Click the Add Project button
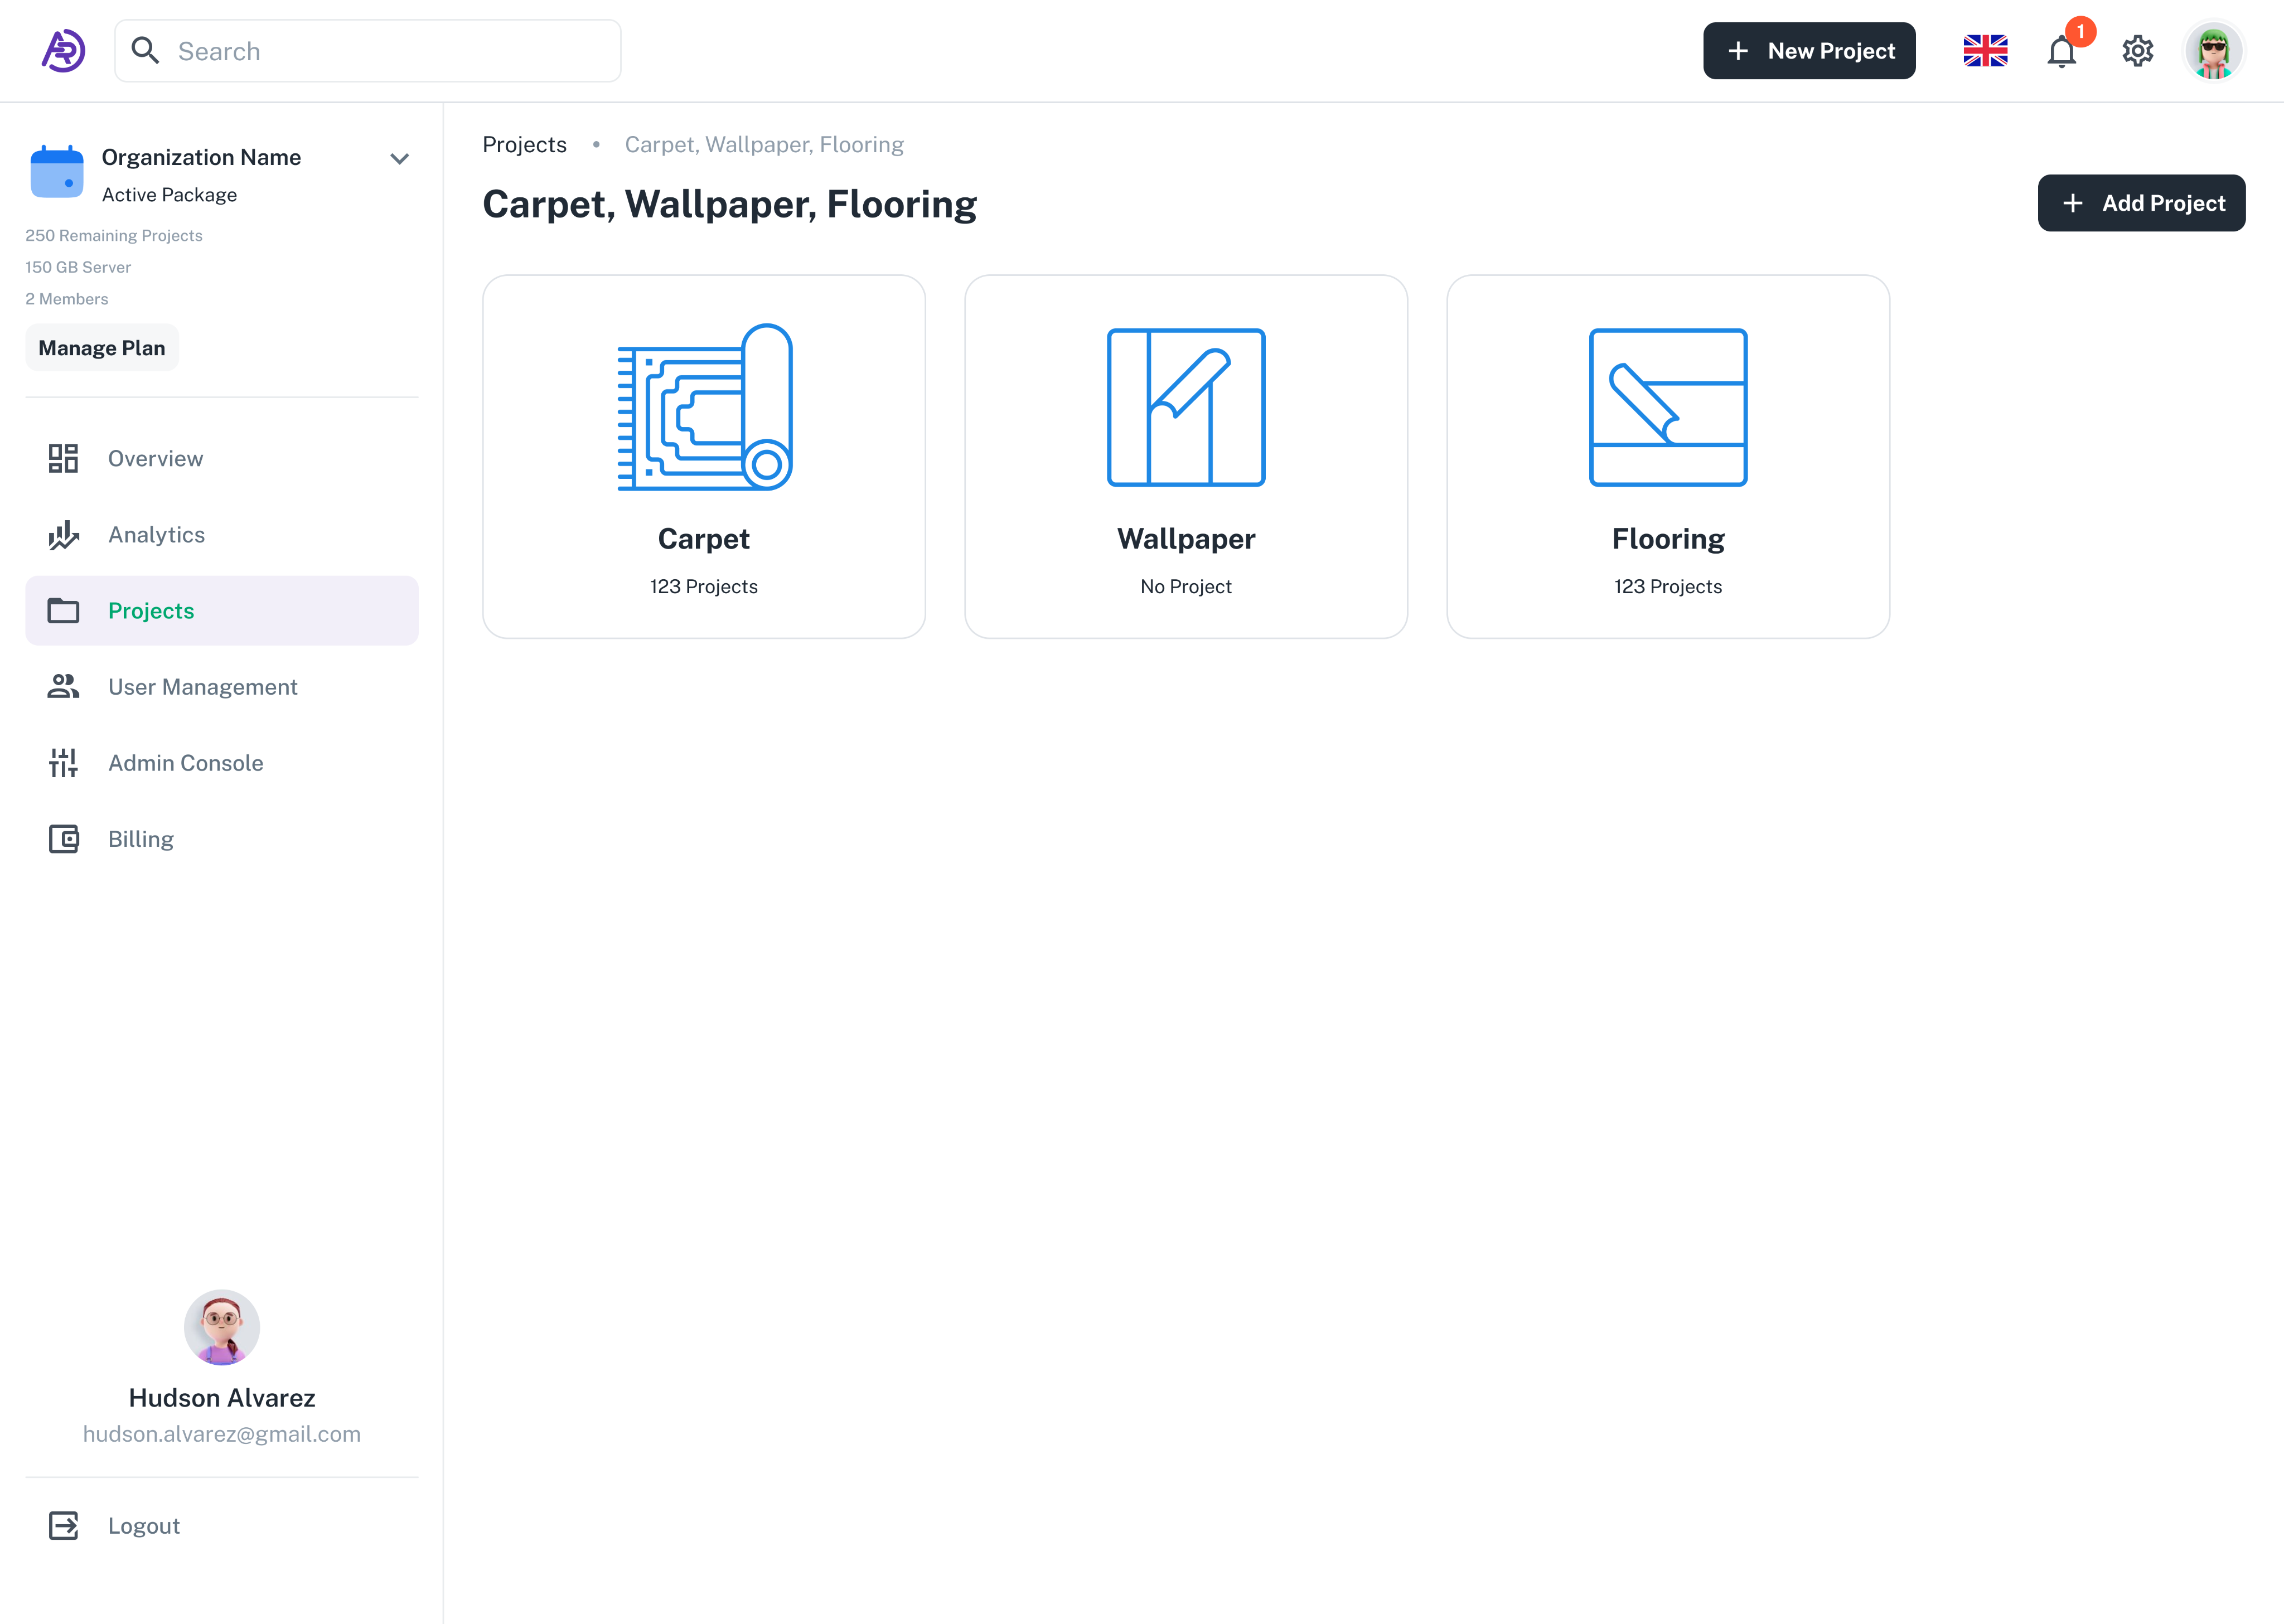The height and width of the screenshot is (1624, 2284). [x=2141, y=203]
